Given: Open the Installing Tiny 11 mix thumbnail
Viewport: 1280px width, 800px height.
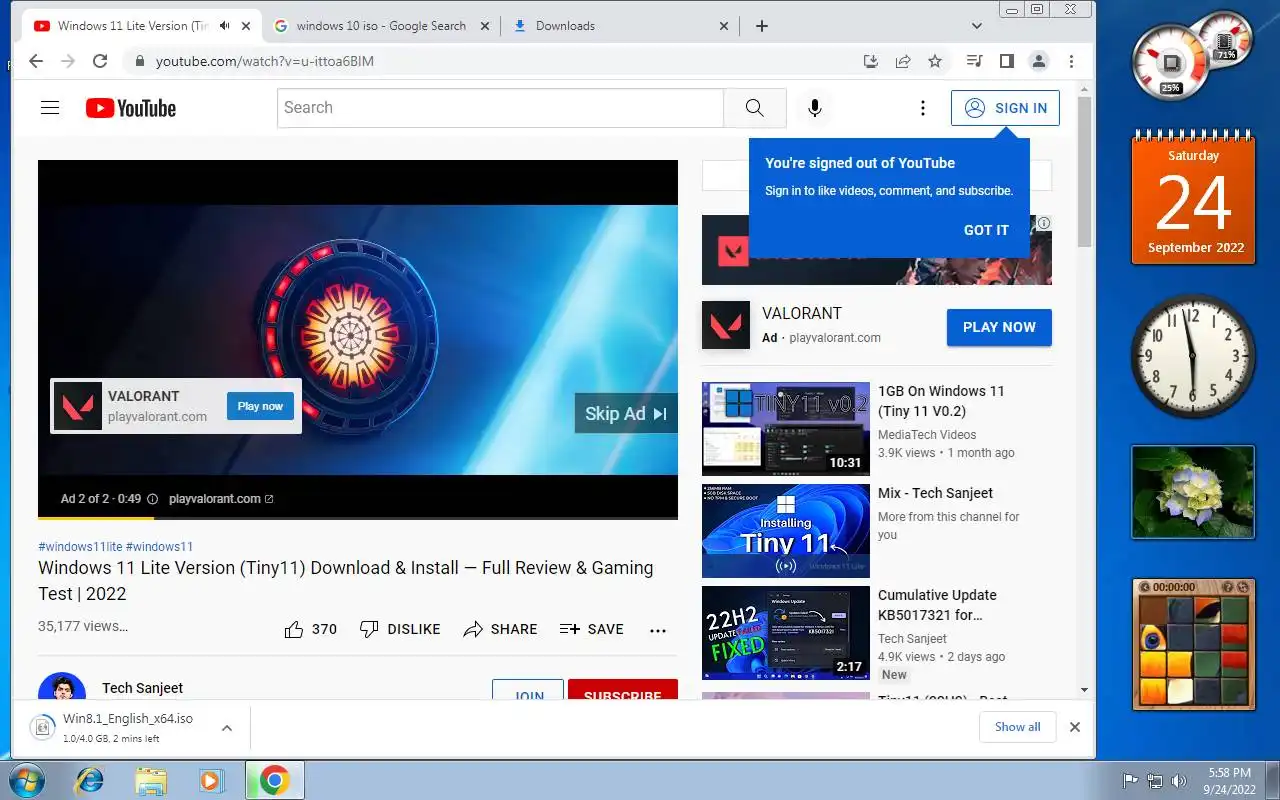Looking at the screenshot, I should pyautogui.click(x=786, y=531).
